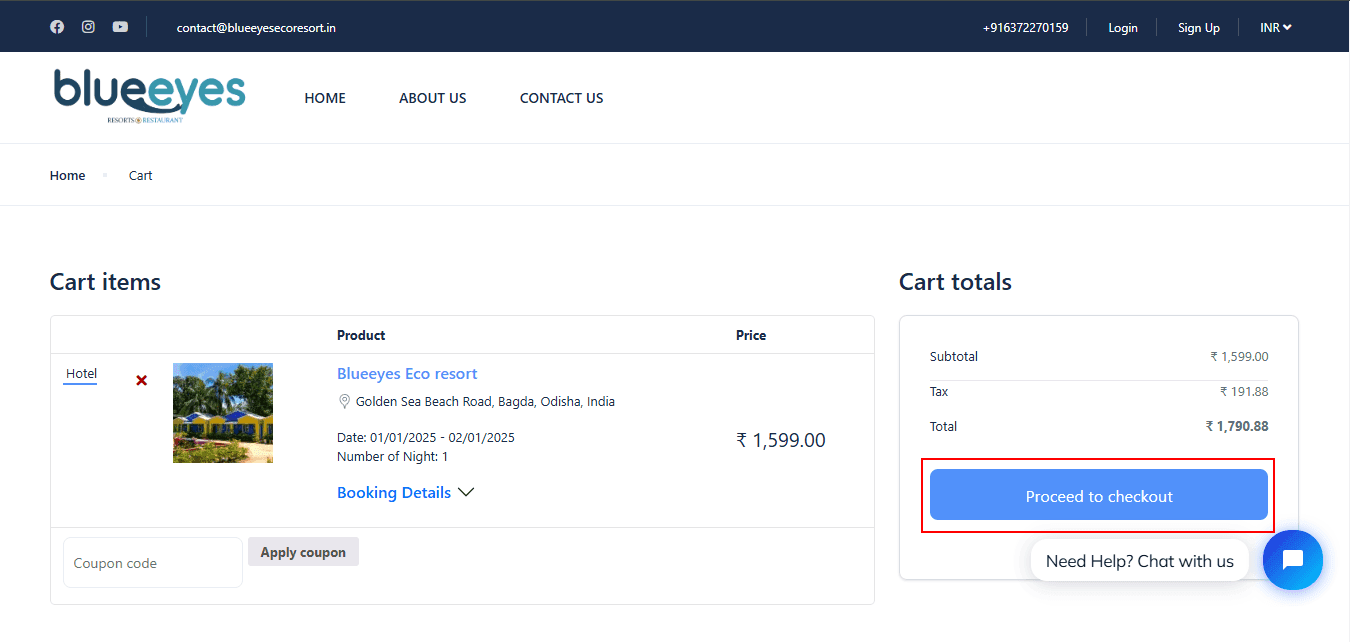Screen dimensions: 1350x642
Task: Click the Blueeyes logo
Action: coord(149,96)
